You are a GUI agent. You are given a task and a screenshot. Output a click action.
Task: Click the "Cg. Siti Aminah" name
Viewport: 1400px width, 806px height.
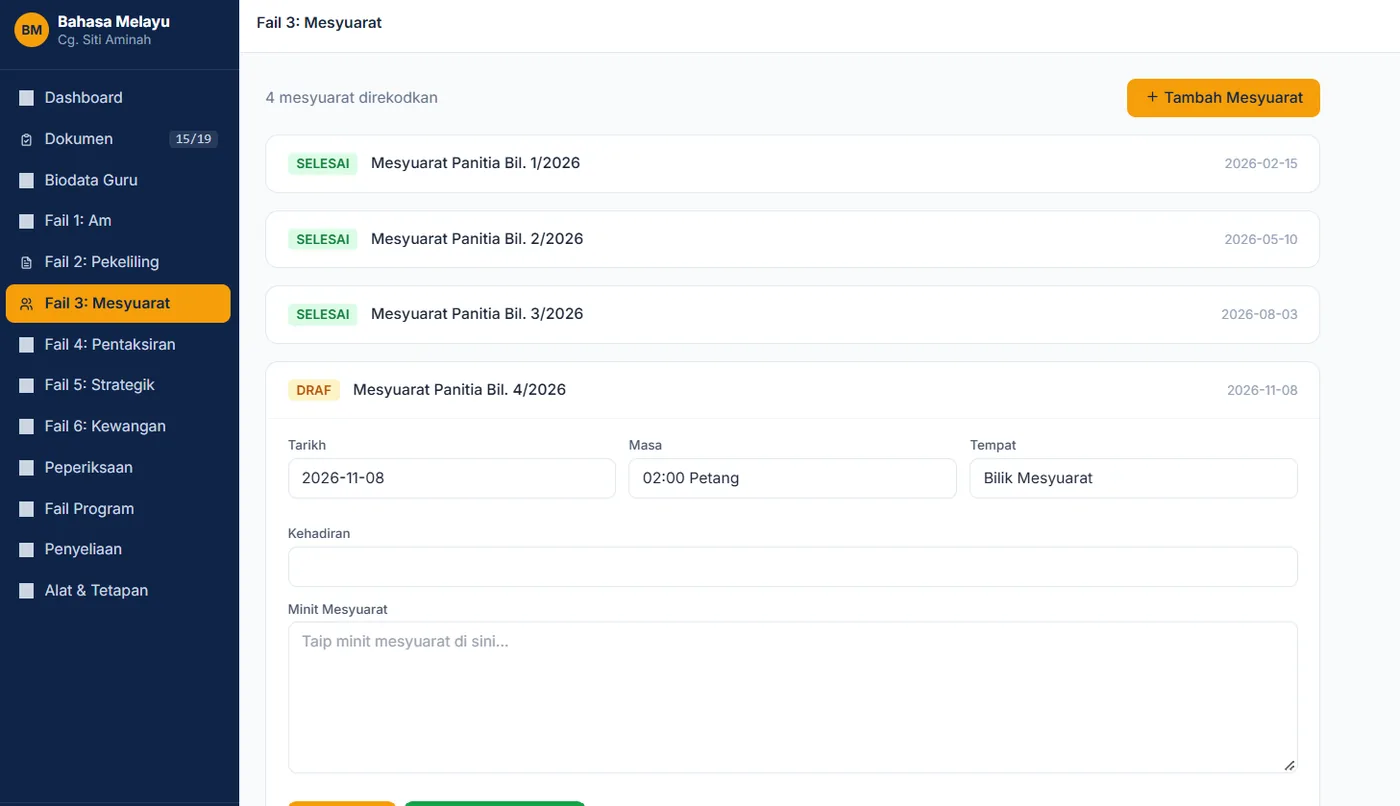click(x=104, y=40)
